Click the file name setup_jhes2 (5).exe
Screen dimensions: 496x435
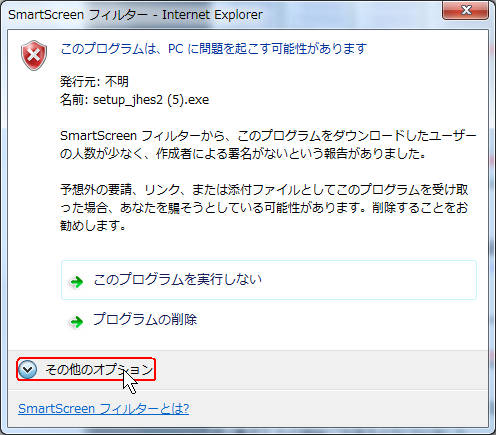click(151, 100)
